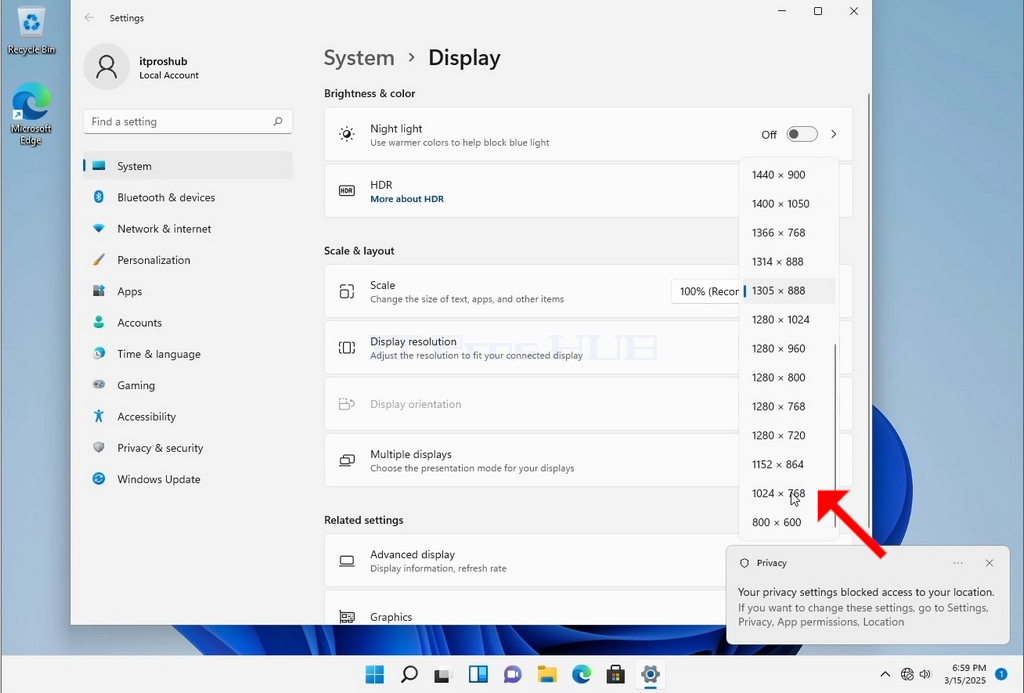Open Widgets on the taskbar
The image size is (1024, 693).
(x=478, y=674)
